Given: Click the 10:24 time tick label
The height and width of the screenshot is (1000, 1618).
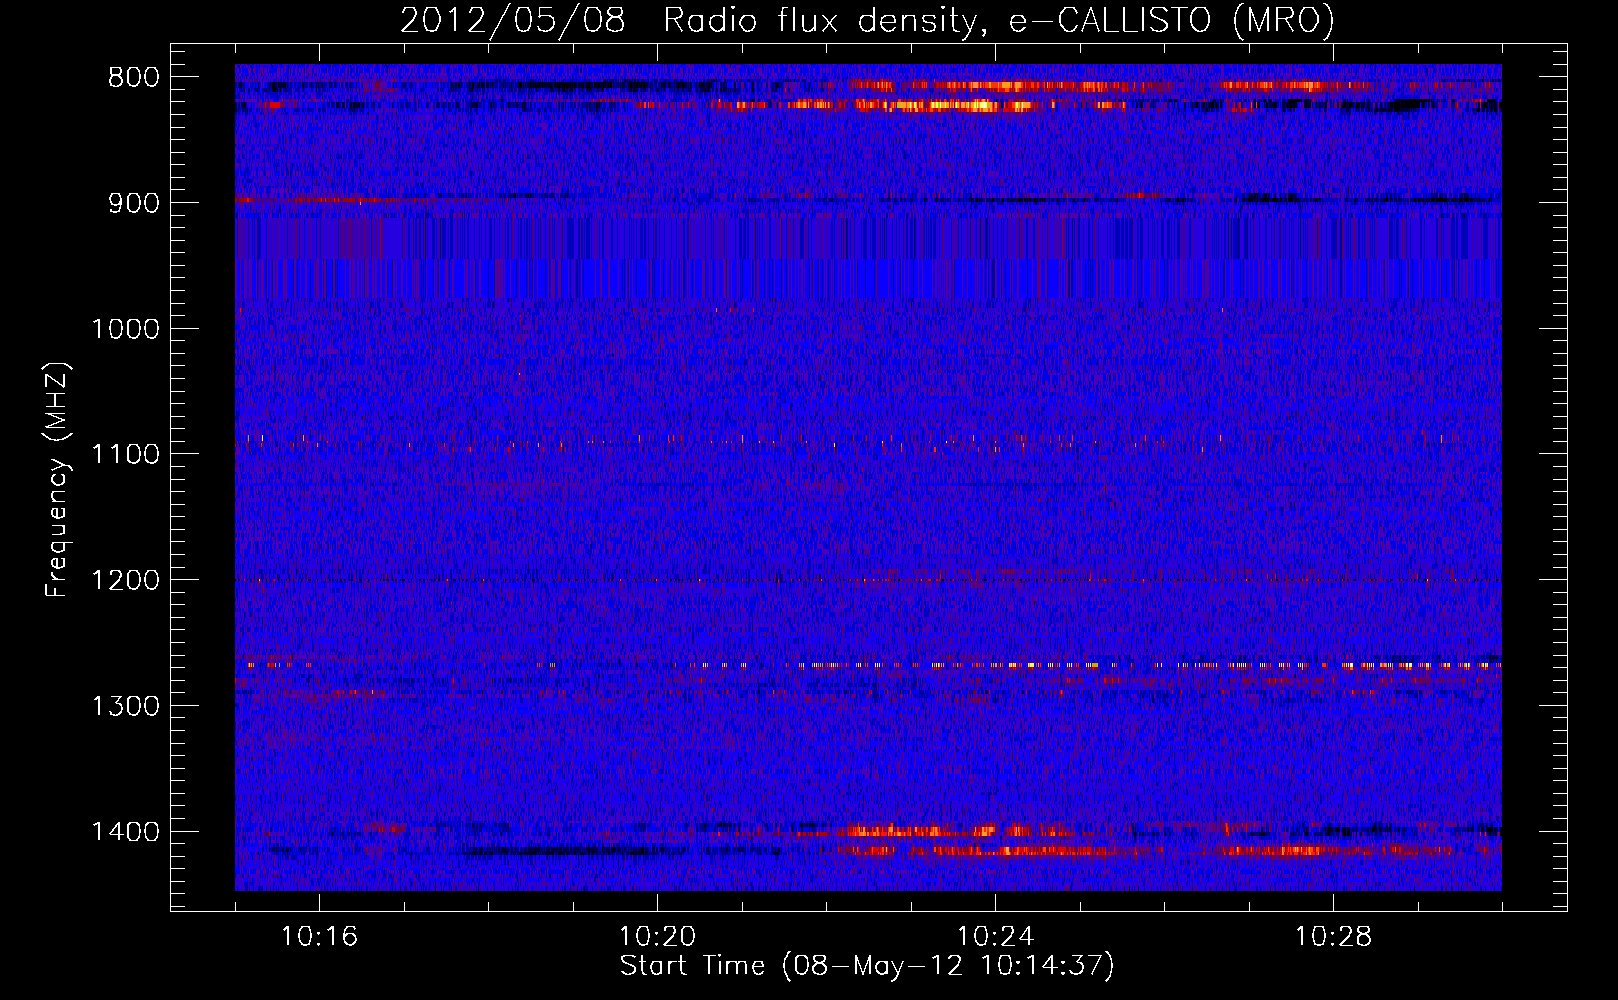Looking at the screenshot, I should pos(995,937).
